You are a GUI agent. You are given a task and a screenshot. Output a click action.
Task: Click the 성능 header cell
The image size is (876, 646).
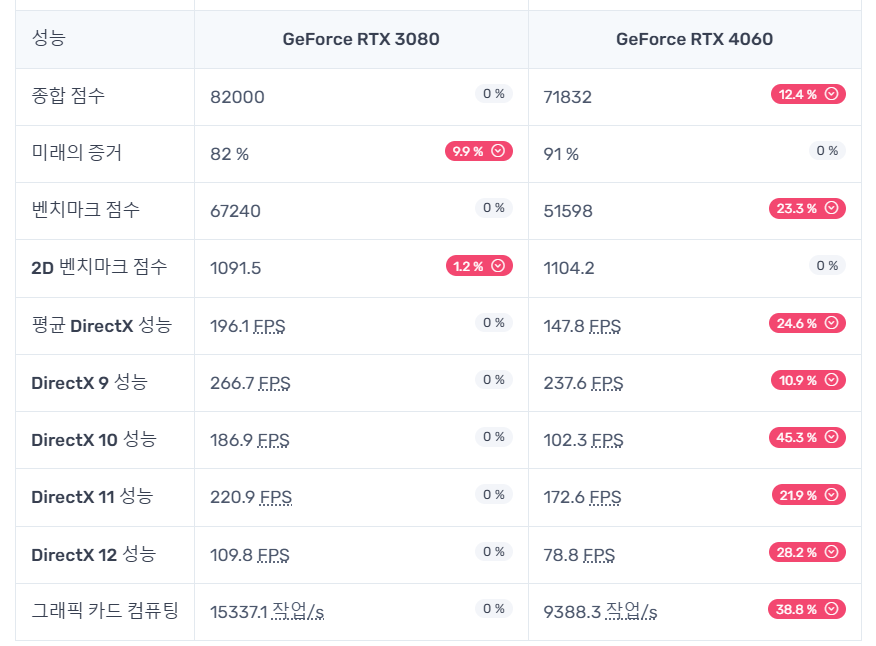point(50,39)
